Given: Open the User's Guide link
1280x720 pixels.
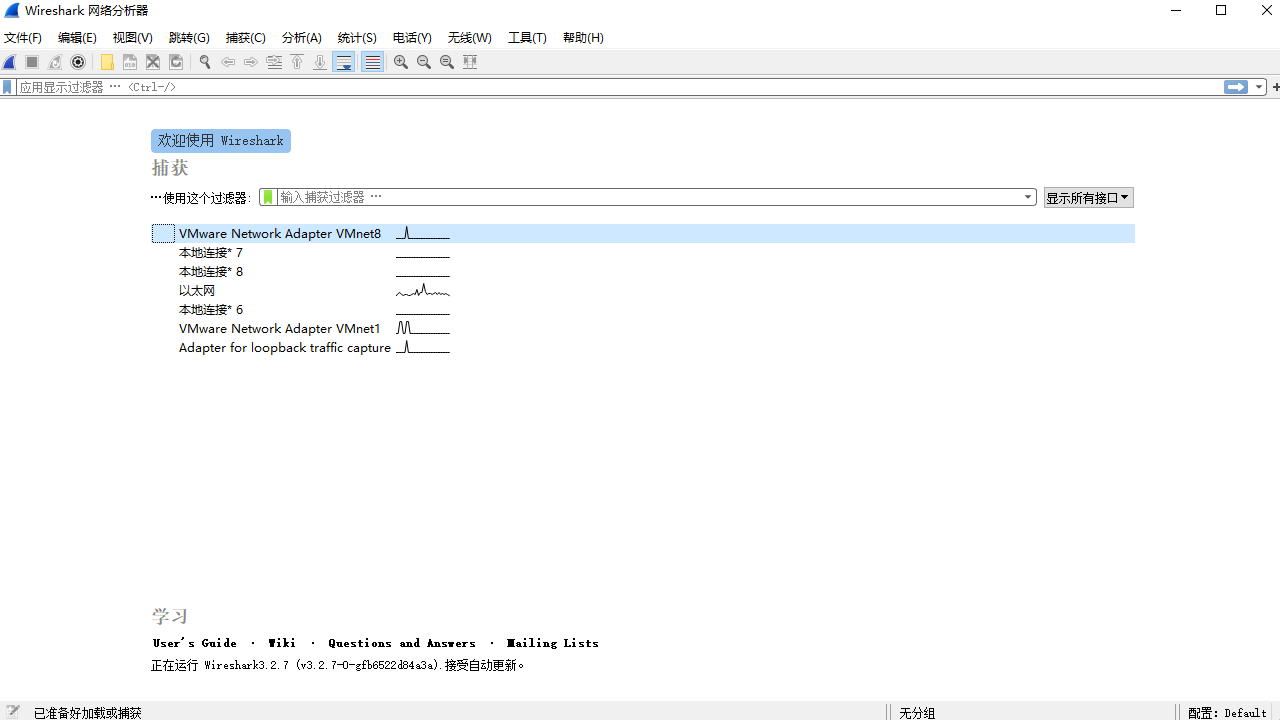Looking at the screenshot, I should [x=195, y=643].
